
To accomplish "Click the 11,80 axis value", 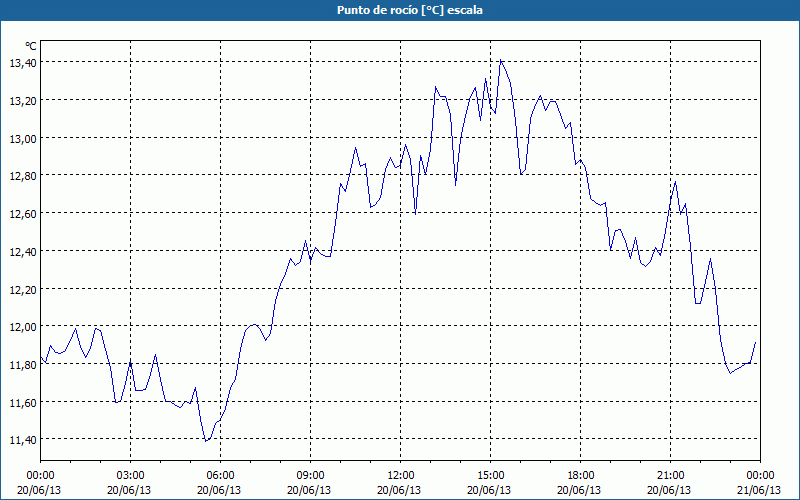I will pos(22,364).
